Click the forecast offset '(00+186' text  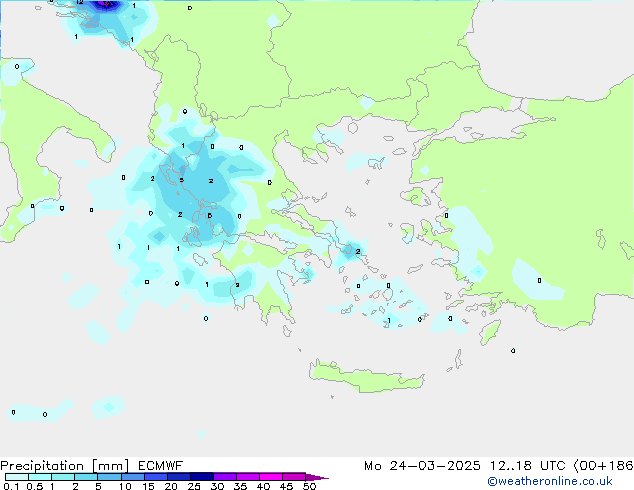604,466
